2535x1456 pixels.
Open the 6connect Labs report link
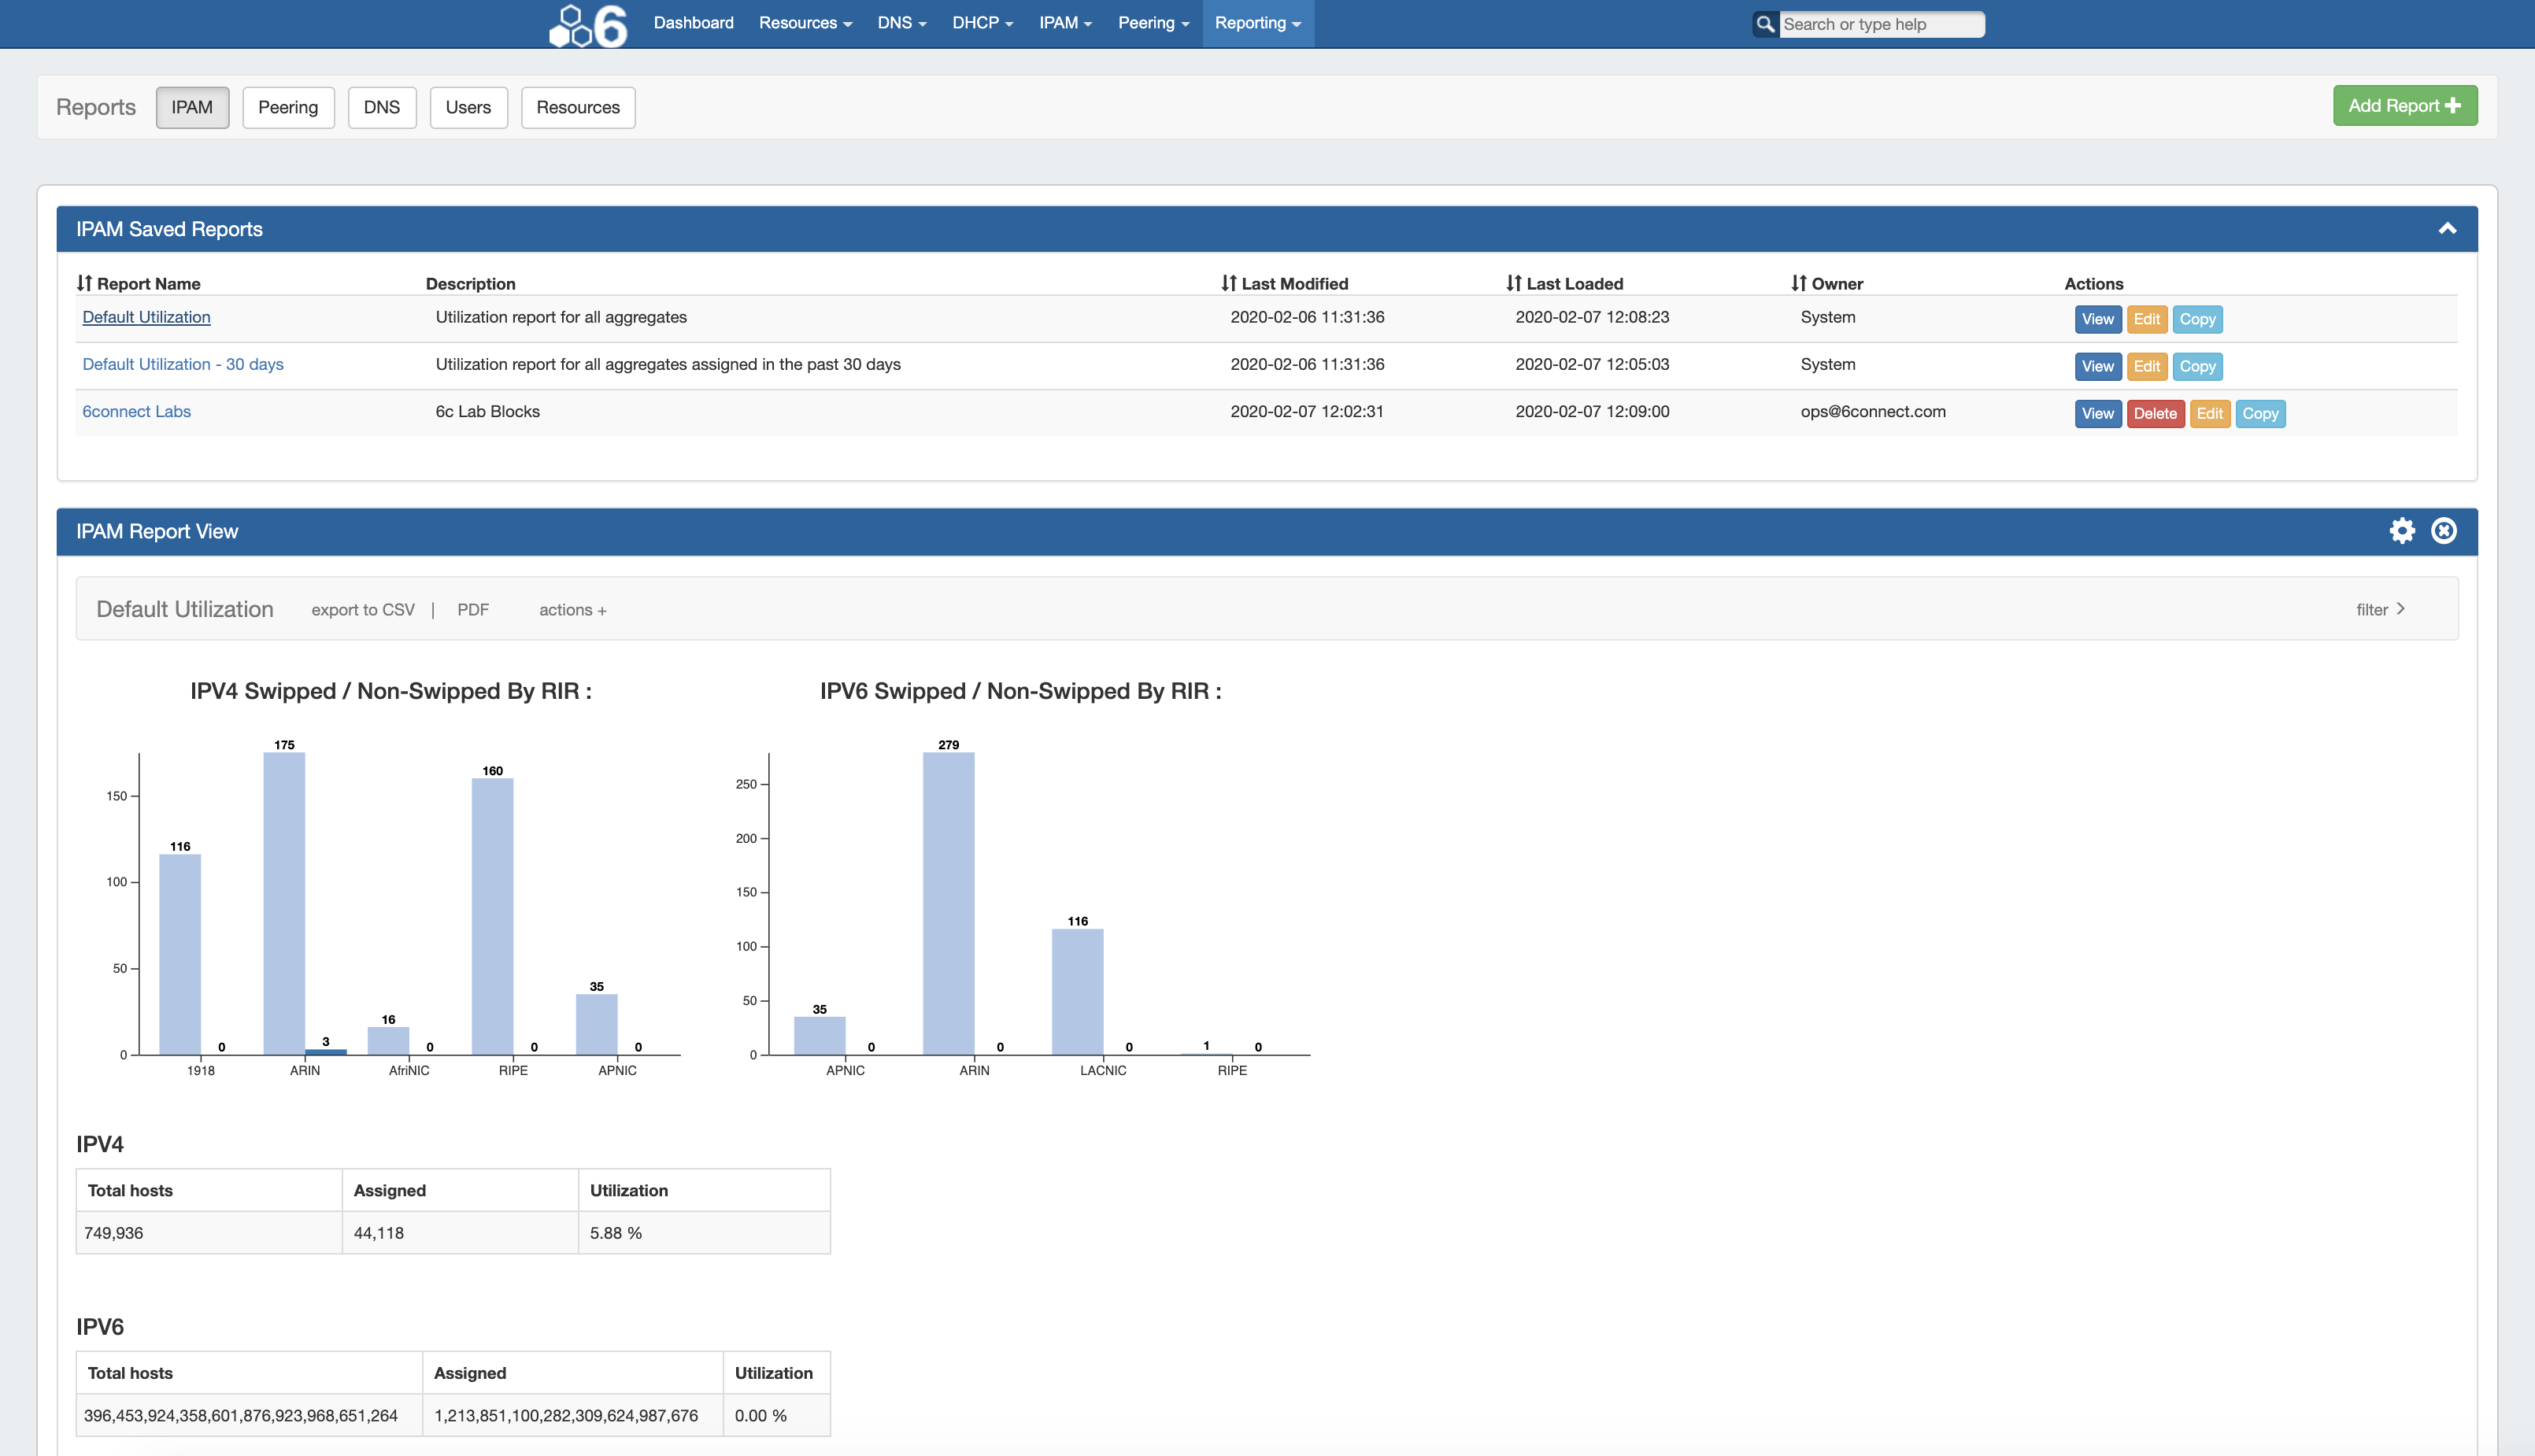136,411
